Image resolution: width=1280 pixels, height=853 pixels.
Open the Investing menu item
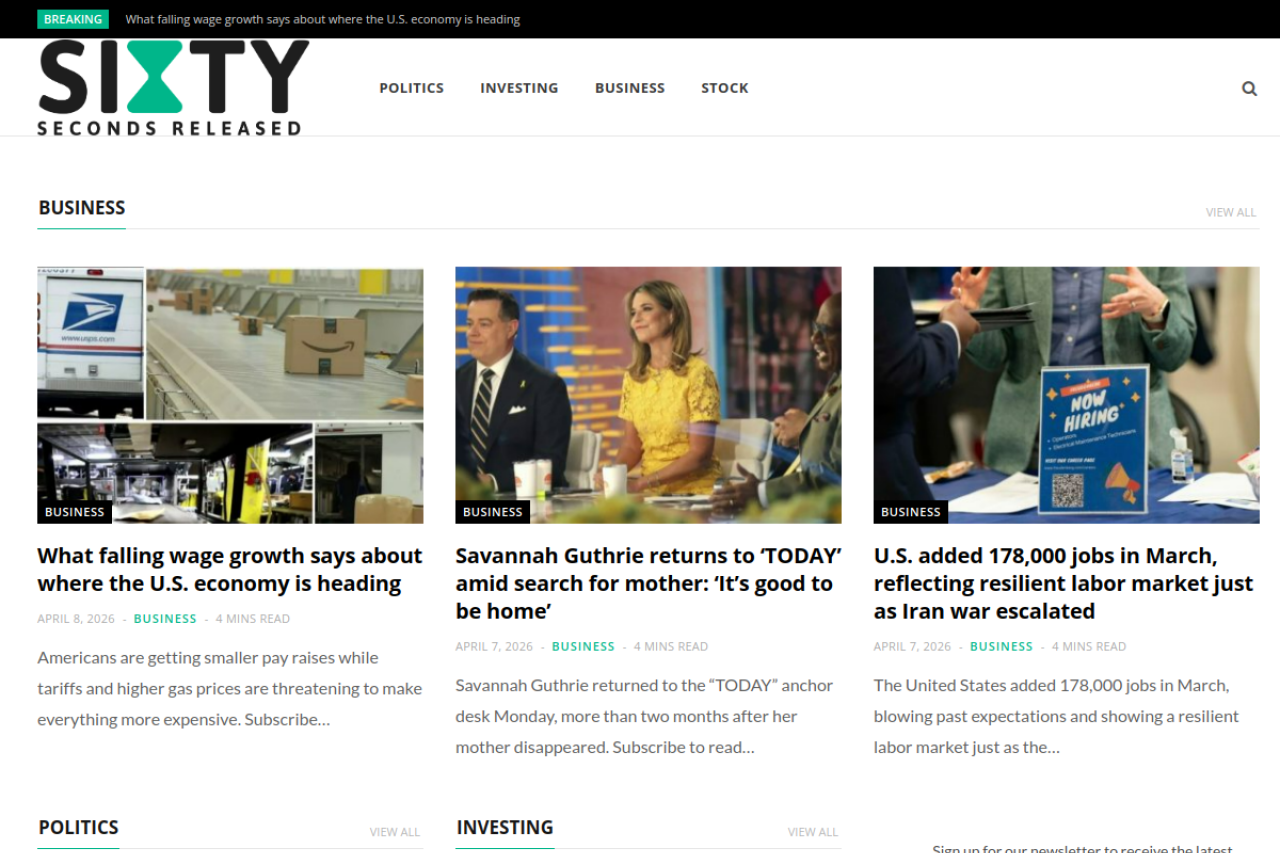pos(519,88)
